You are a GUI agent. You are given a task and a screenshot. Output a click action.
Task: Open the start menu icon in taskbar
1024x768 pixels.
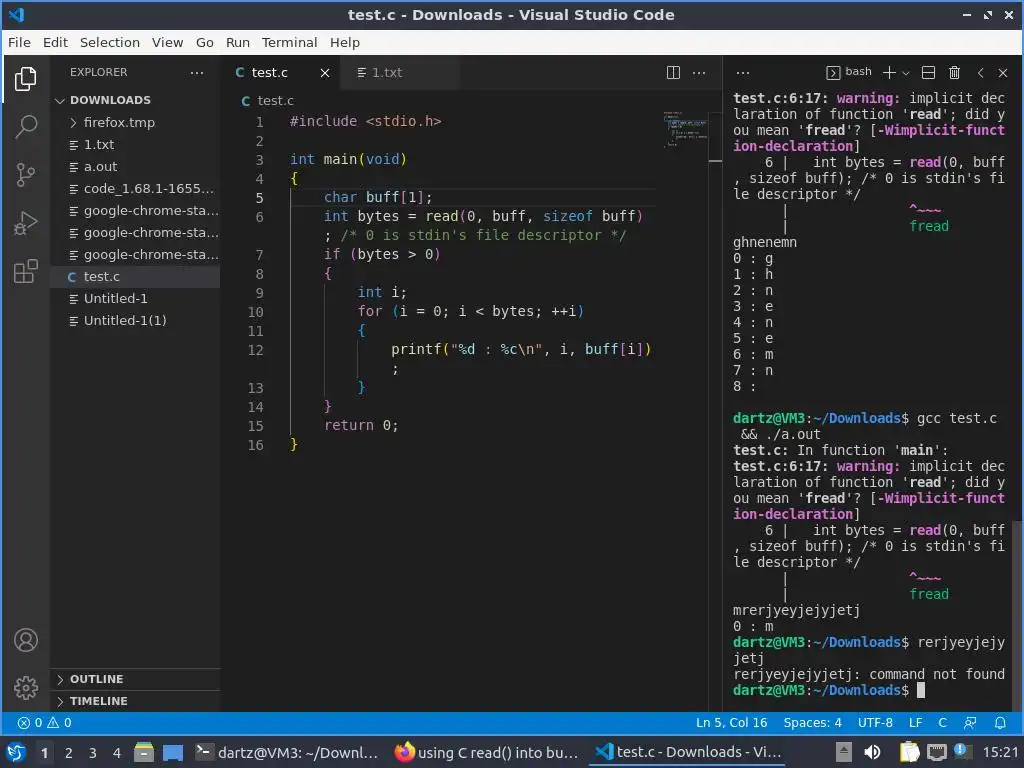[16, 752]
